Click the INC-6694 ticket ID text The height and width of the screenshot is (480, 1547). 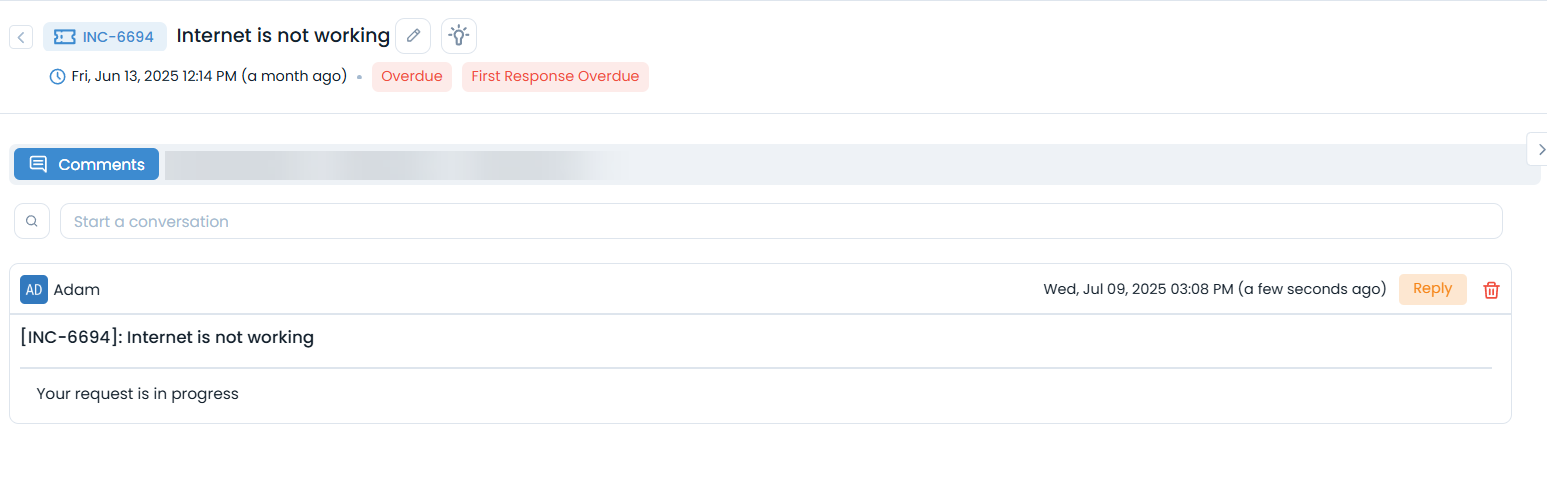pos(118,37)
